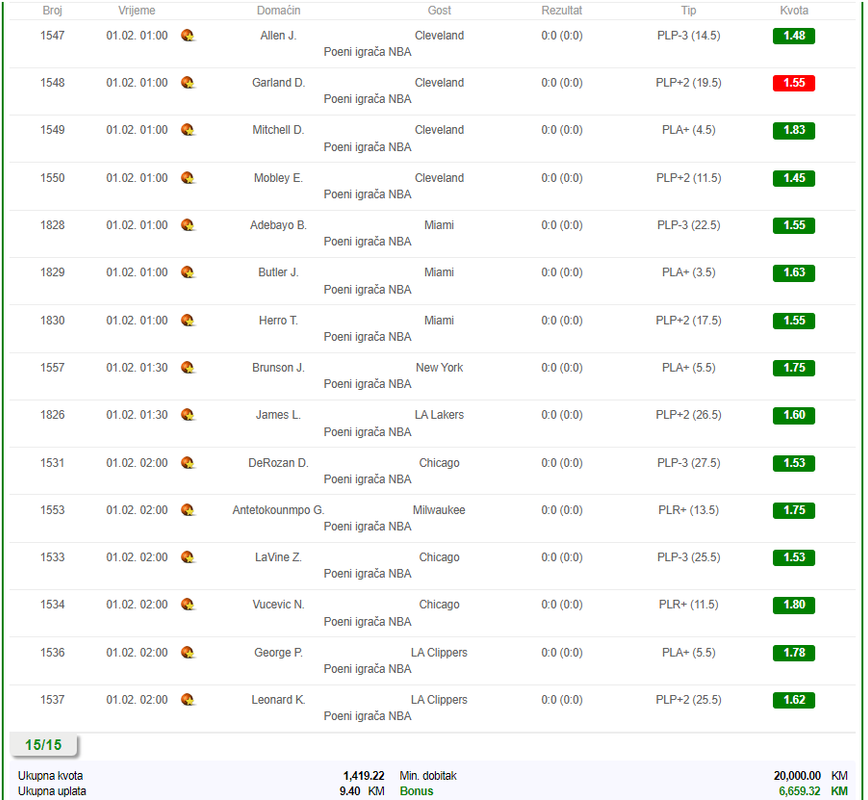
Task: Click basketball icon in Allen J. row
Action: click(188, 35)
